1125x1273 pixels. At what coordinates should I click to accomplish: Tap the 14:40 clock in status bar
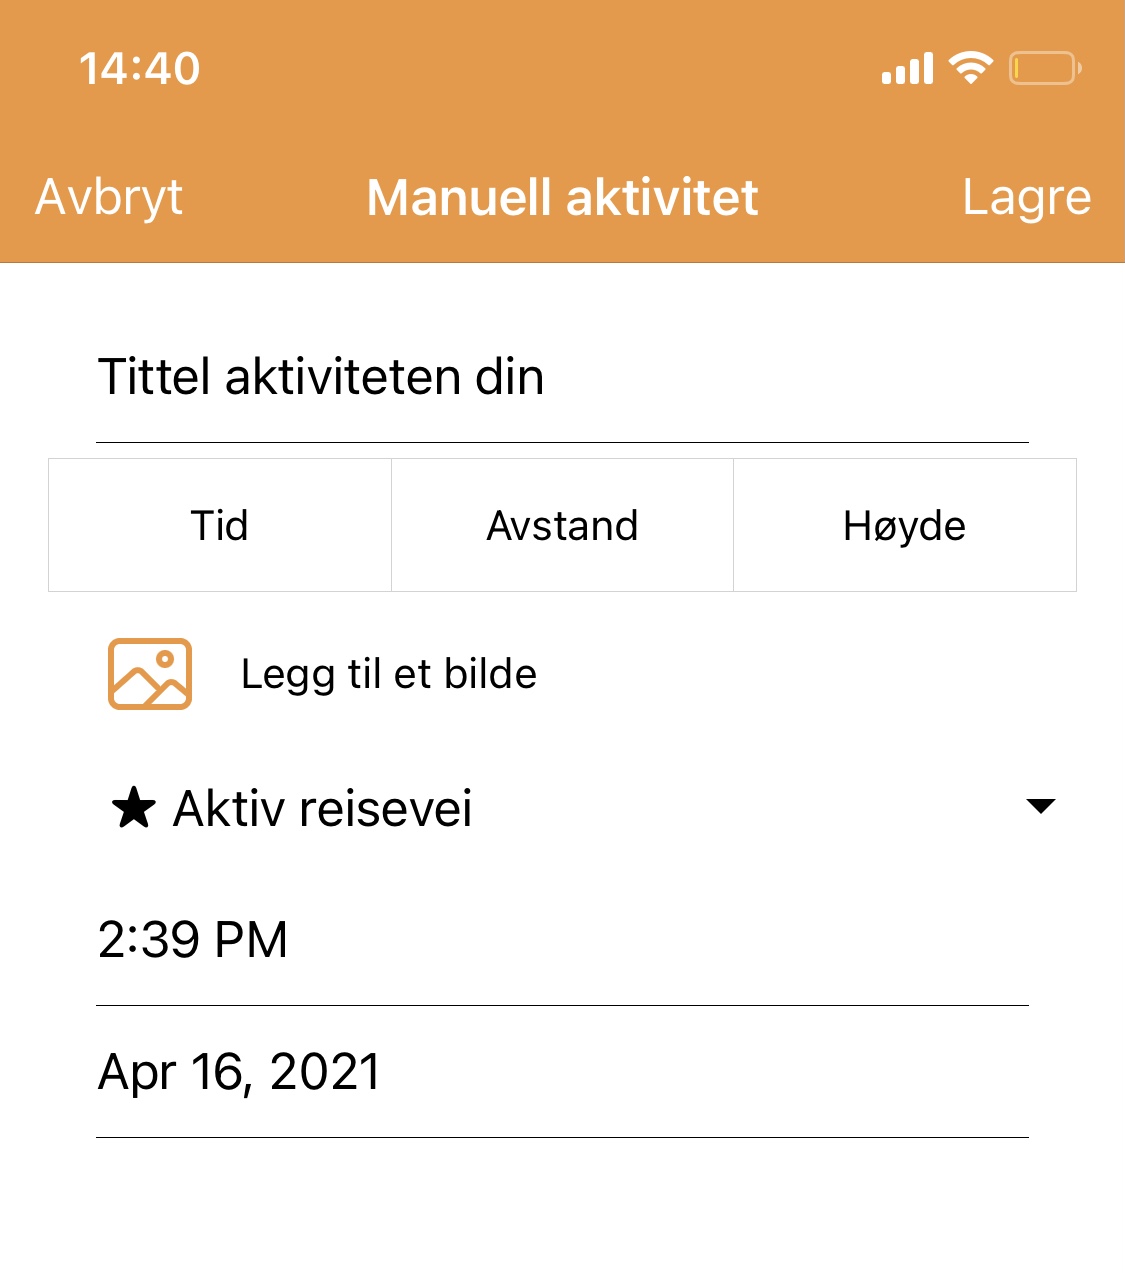point(140,69)
